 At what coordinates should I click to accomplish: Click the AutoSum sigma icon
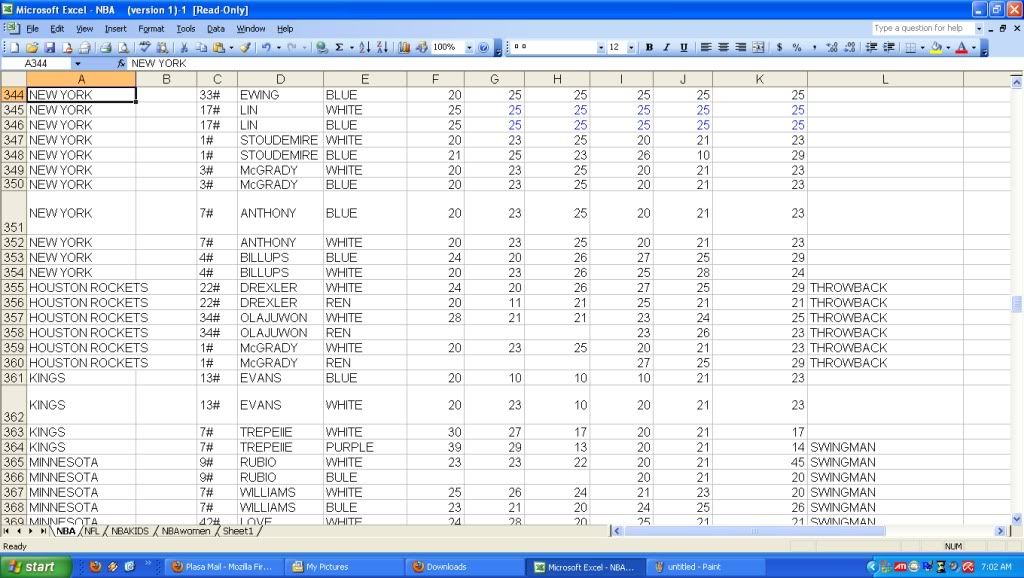point(339,48)
